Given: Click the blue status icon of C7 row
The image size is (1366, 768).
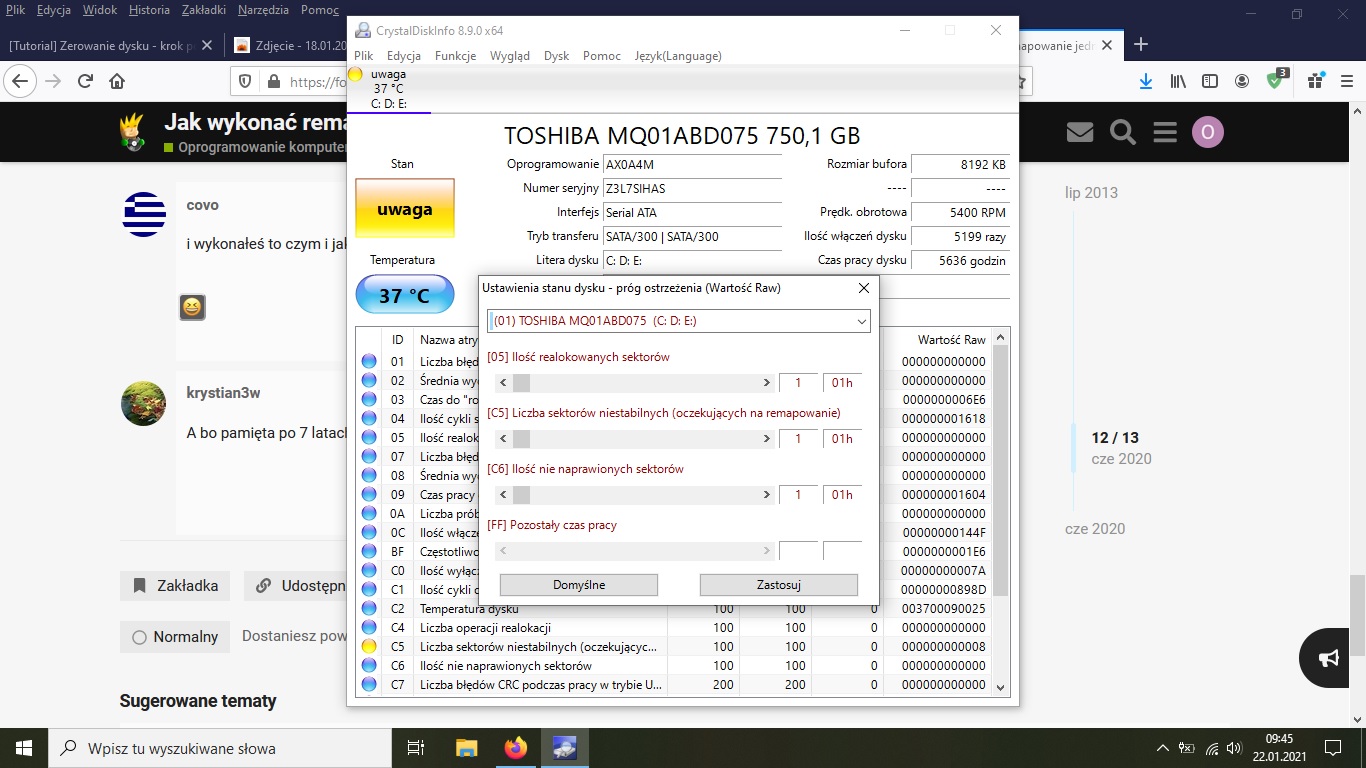Looking at the screenshot, I should 369,685.
